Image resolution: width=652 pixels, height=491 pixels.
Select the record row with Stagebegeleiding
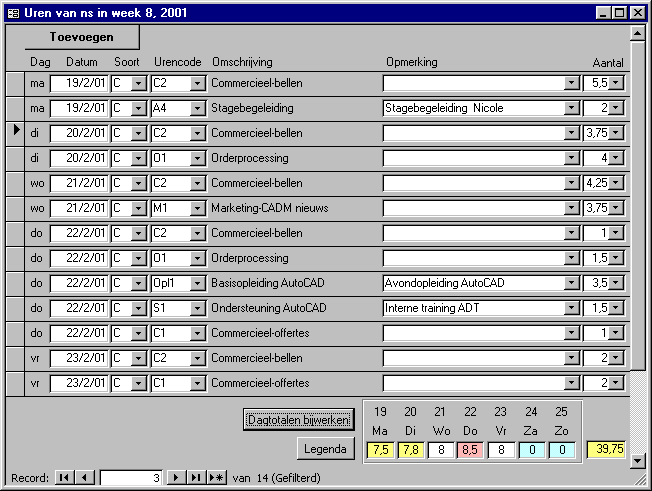[x=15, y=109]
